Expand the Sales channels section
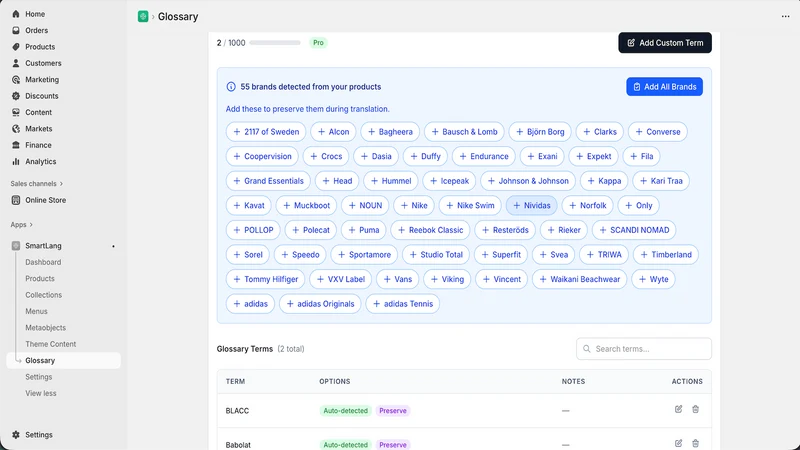 point(37,184)
